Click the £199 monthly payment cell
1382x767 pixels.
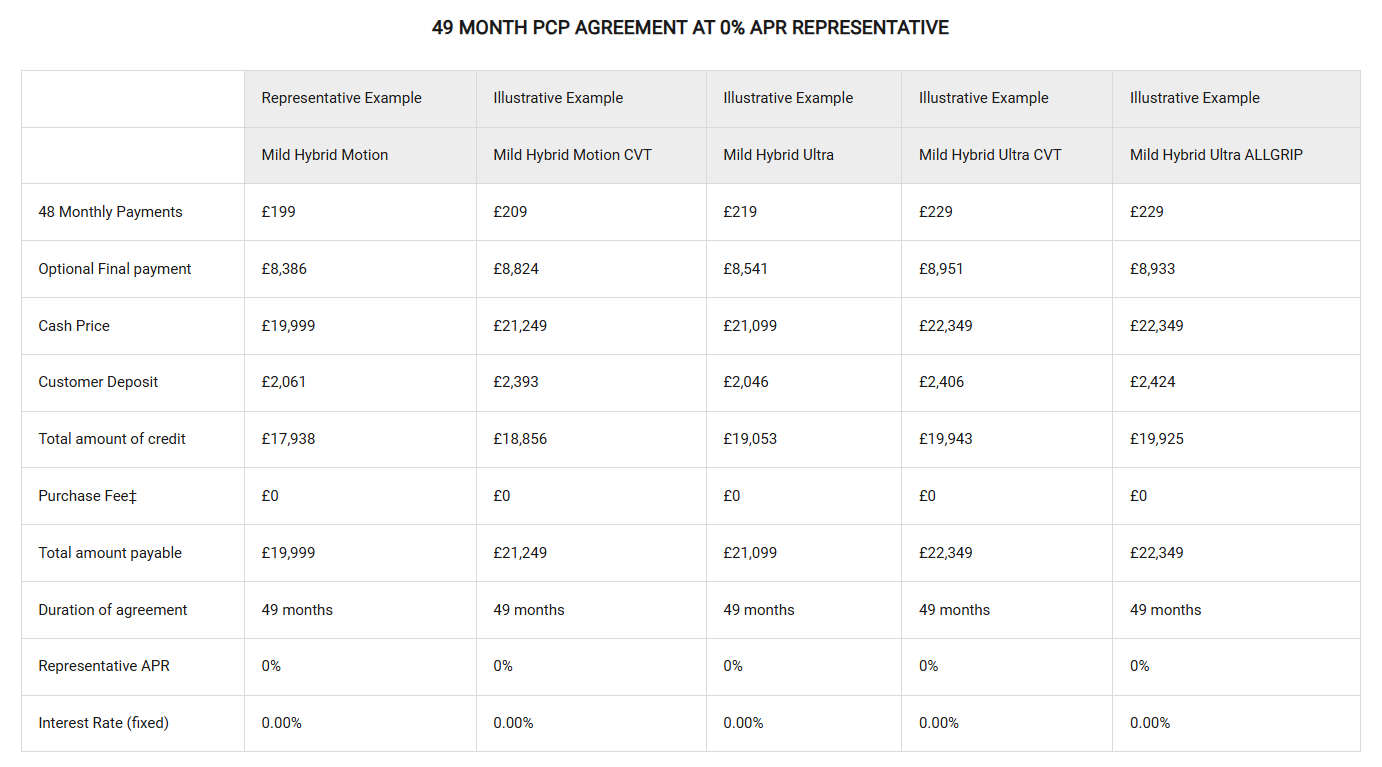(278, 212)
